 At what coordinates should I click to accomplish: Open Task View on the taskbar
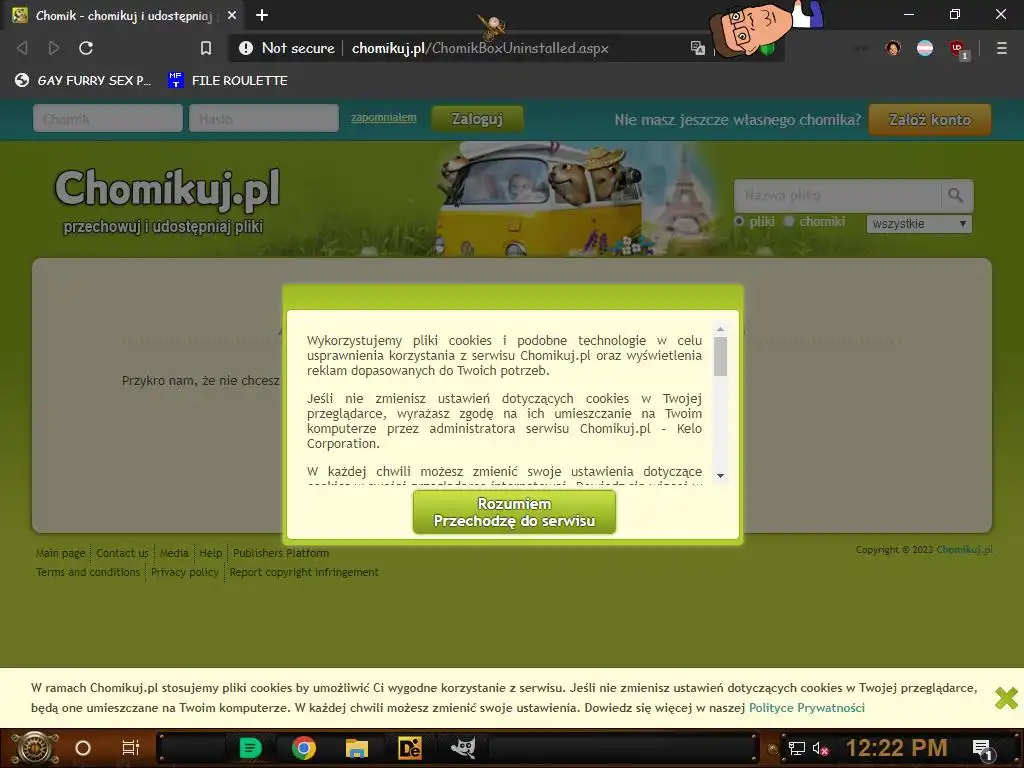click(x=131, y=748)
